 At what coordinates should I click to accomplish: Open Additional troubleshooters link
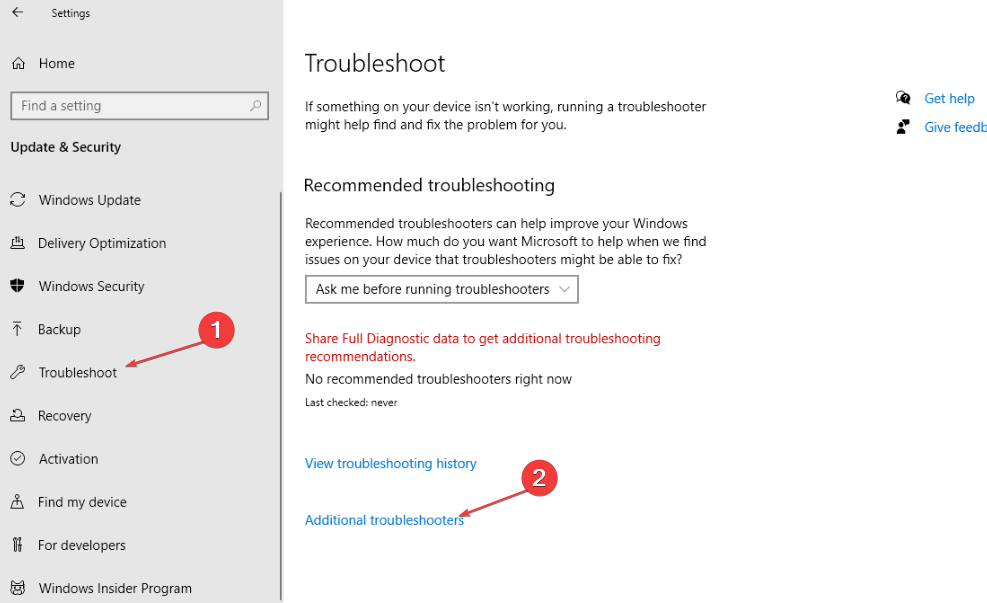[384, 520]
